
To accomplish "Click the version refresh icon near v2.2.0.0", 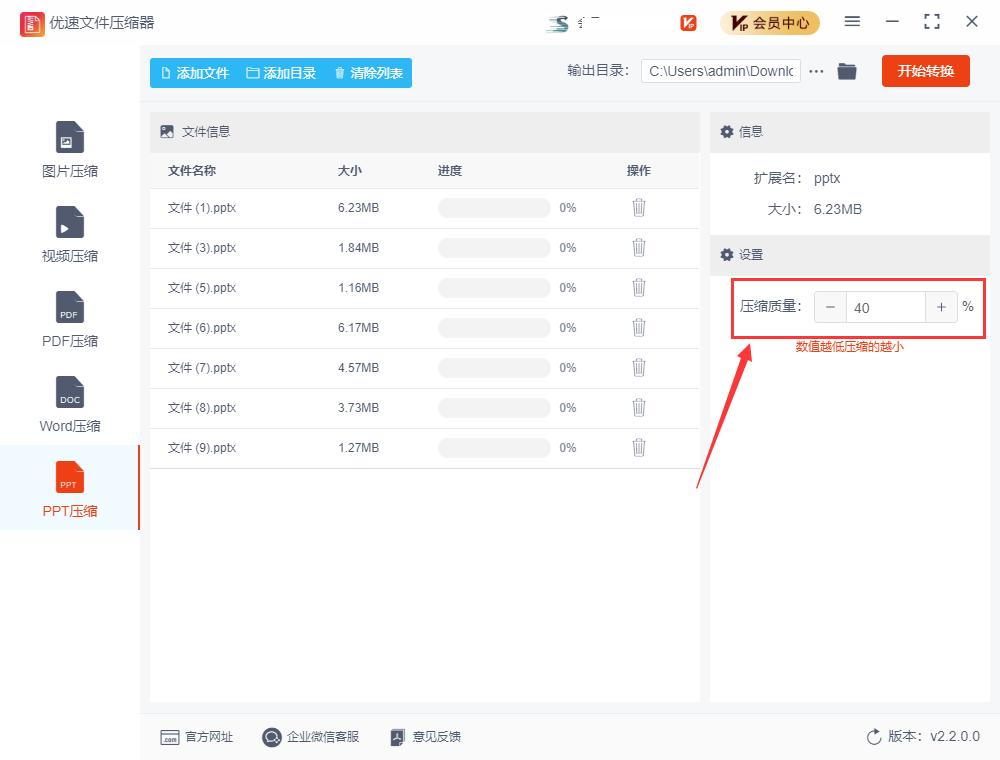I will 873,737.
